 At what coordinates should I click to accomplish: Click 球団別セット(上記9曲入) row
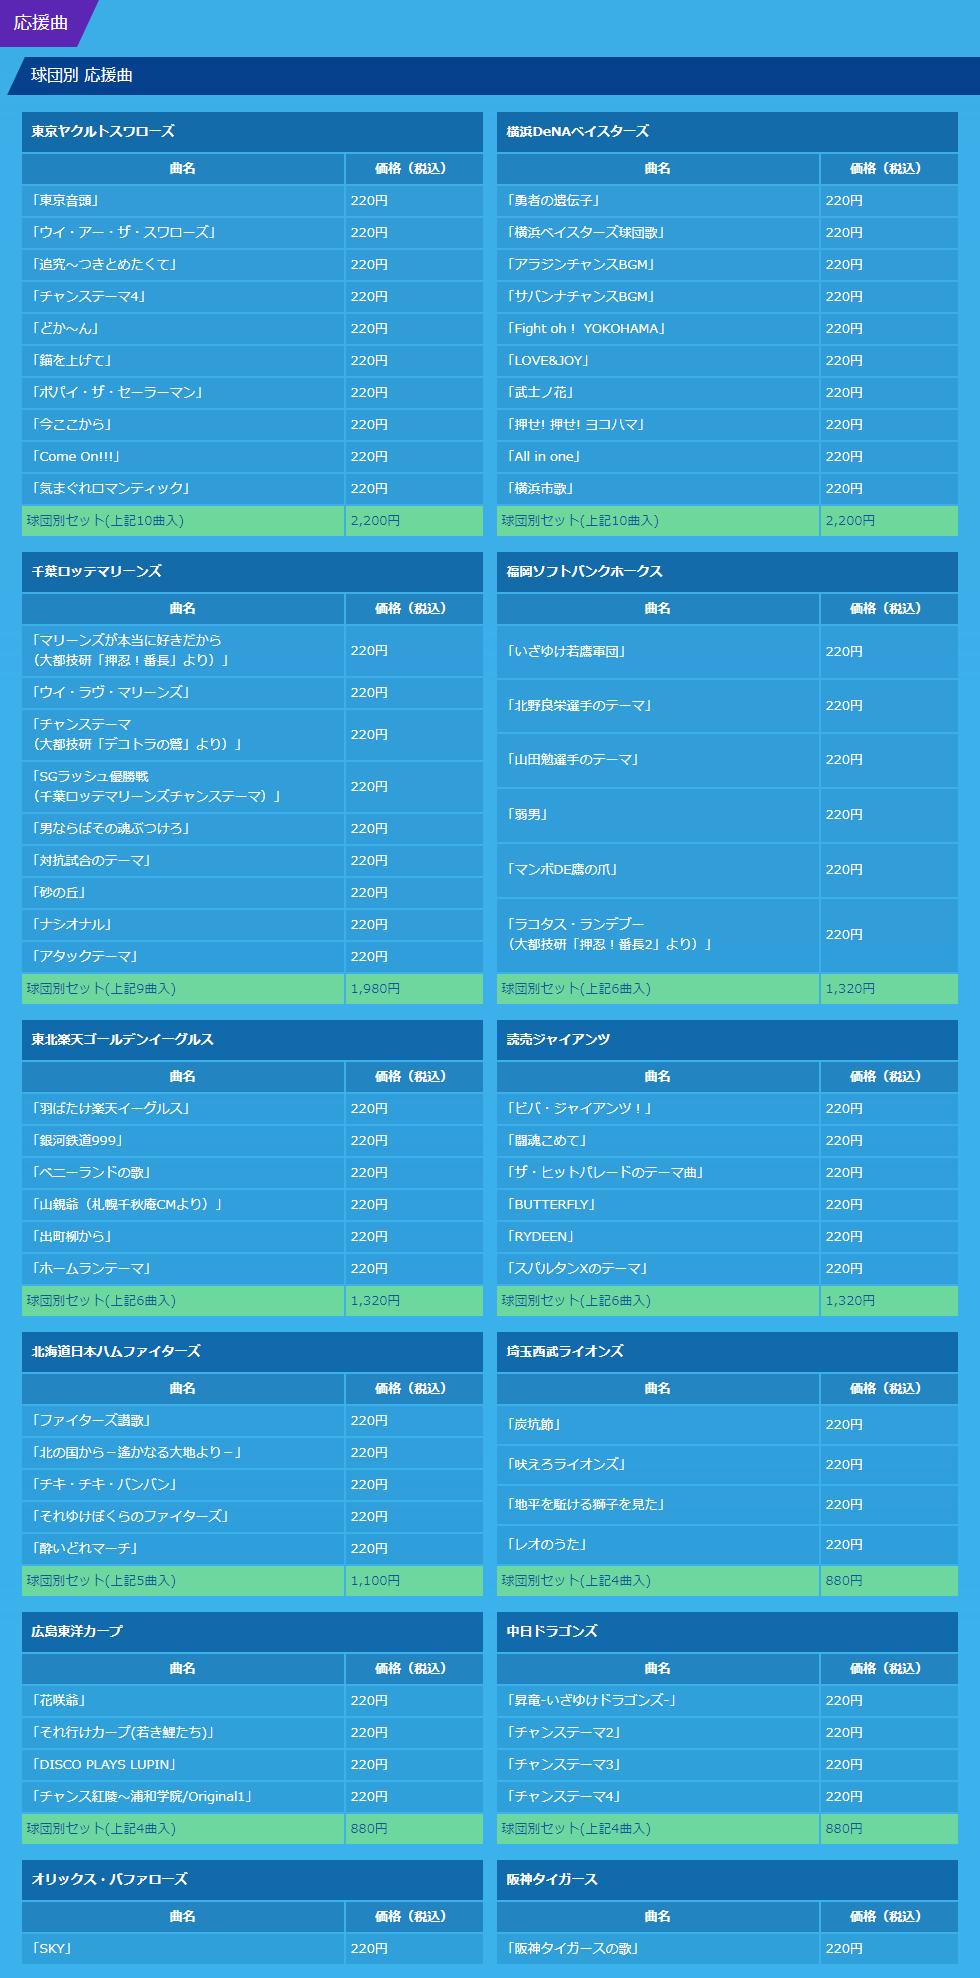[252, 989]
